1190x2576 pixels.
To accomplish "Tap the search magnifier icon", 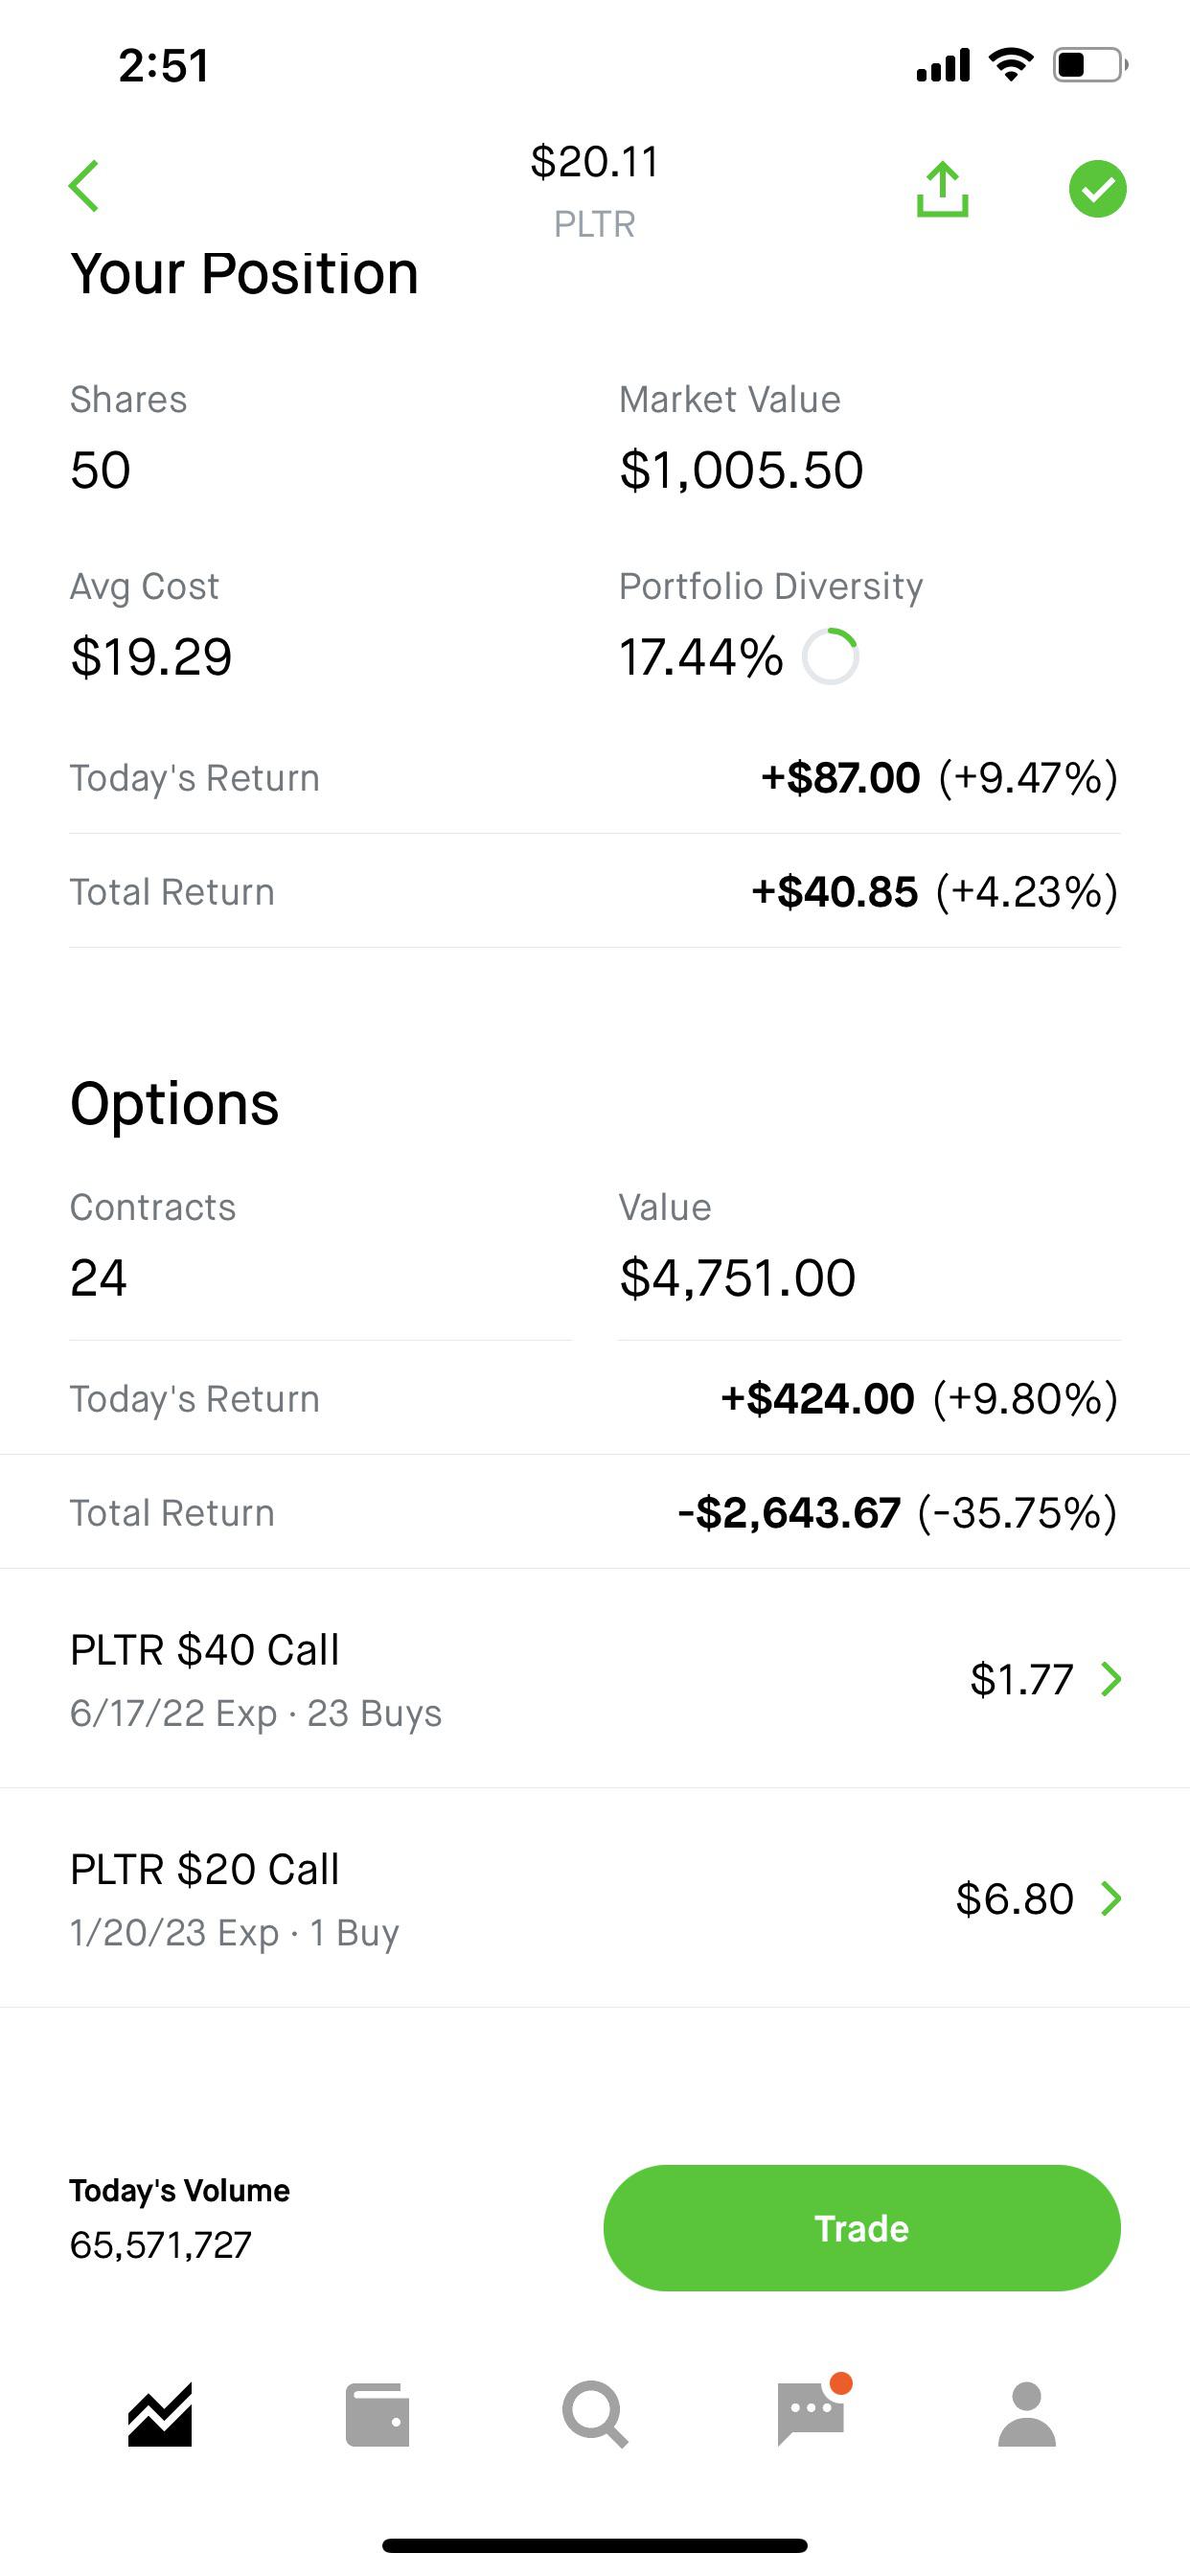I will pos(595,2415).
